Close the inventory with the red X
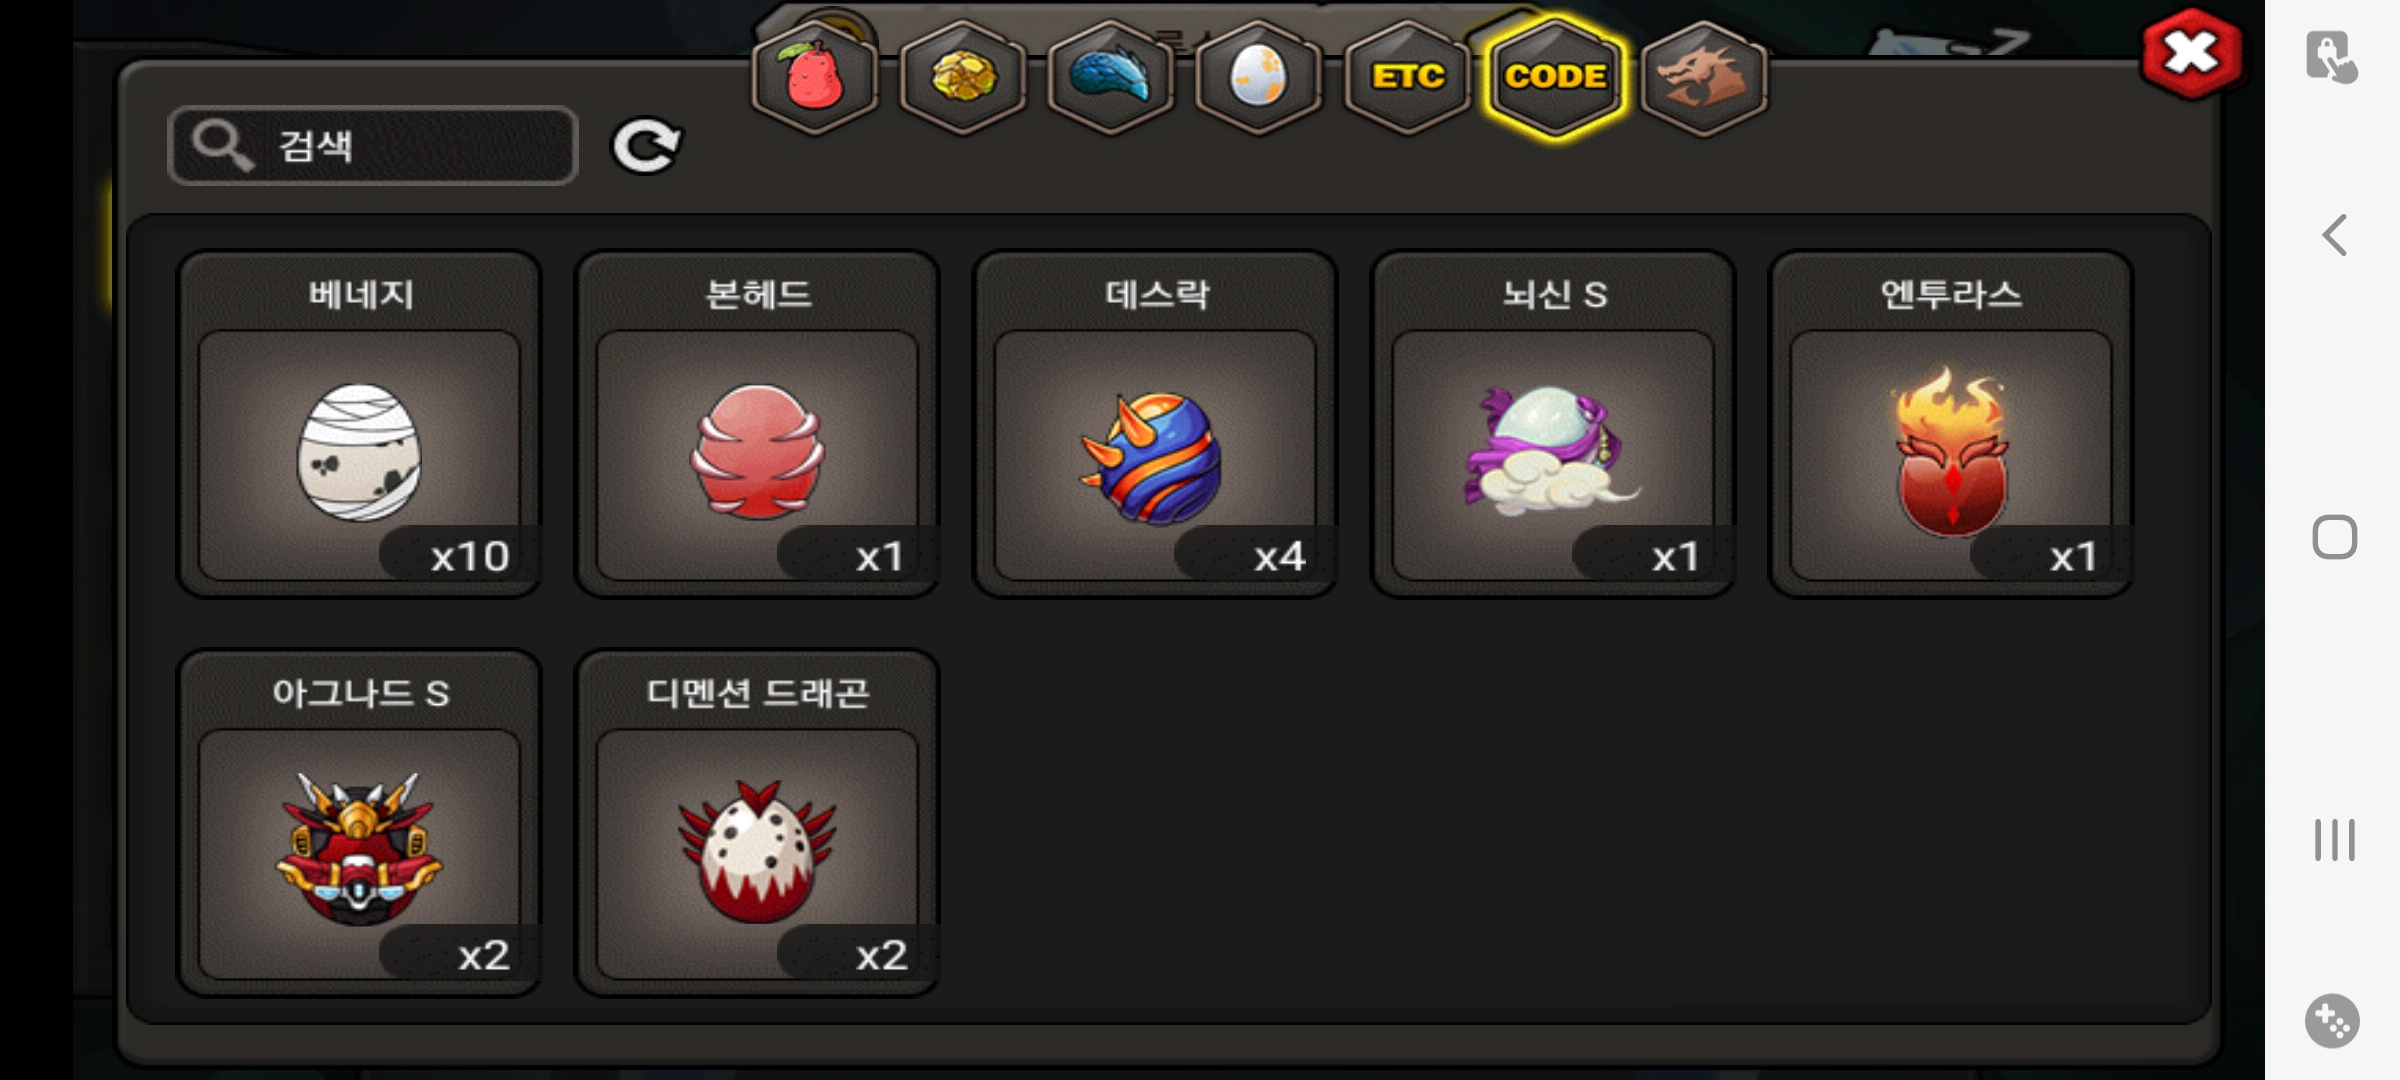Image resolution: width=2400 pixels, height=1080 pixels. pos(2191,54)
